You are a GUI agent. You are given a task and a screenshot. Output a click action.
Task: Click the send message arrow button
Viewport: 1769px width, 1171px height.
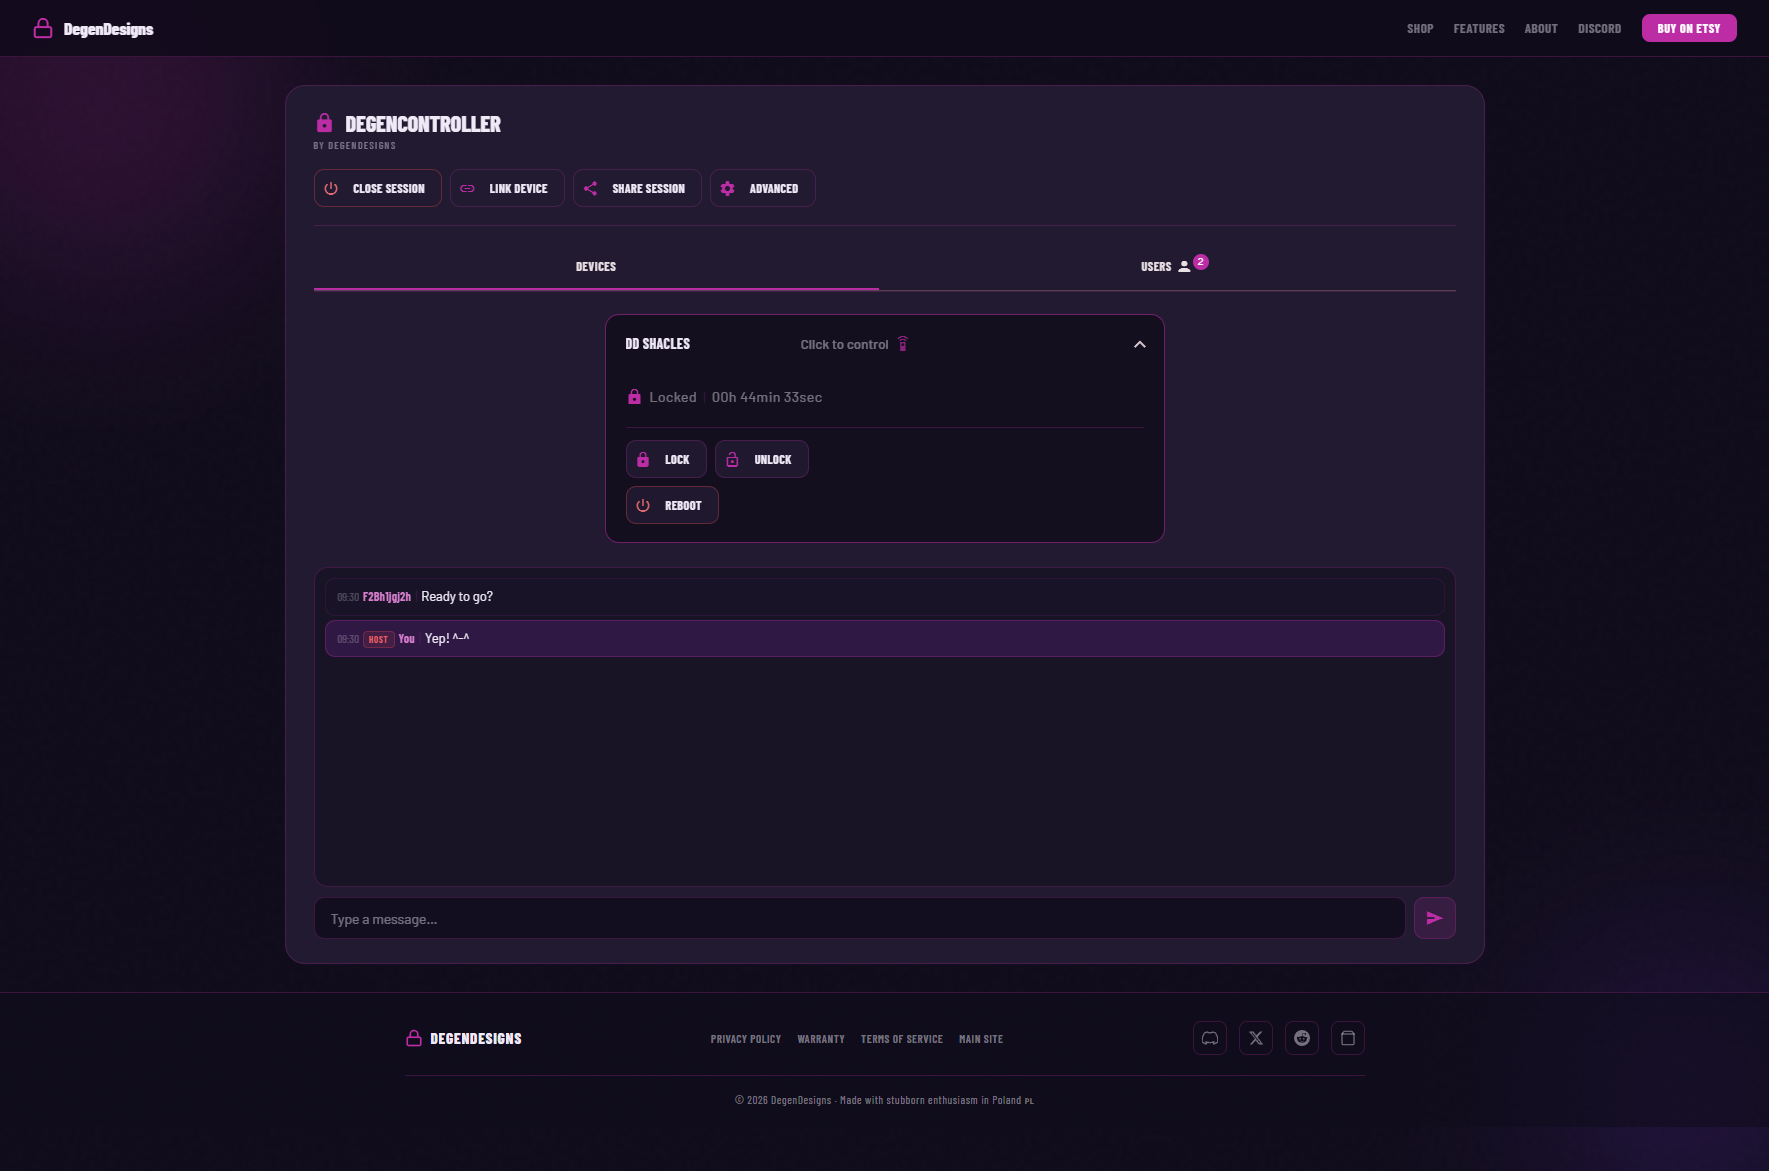1435,918
